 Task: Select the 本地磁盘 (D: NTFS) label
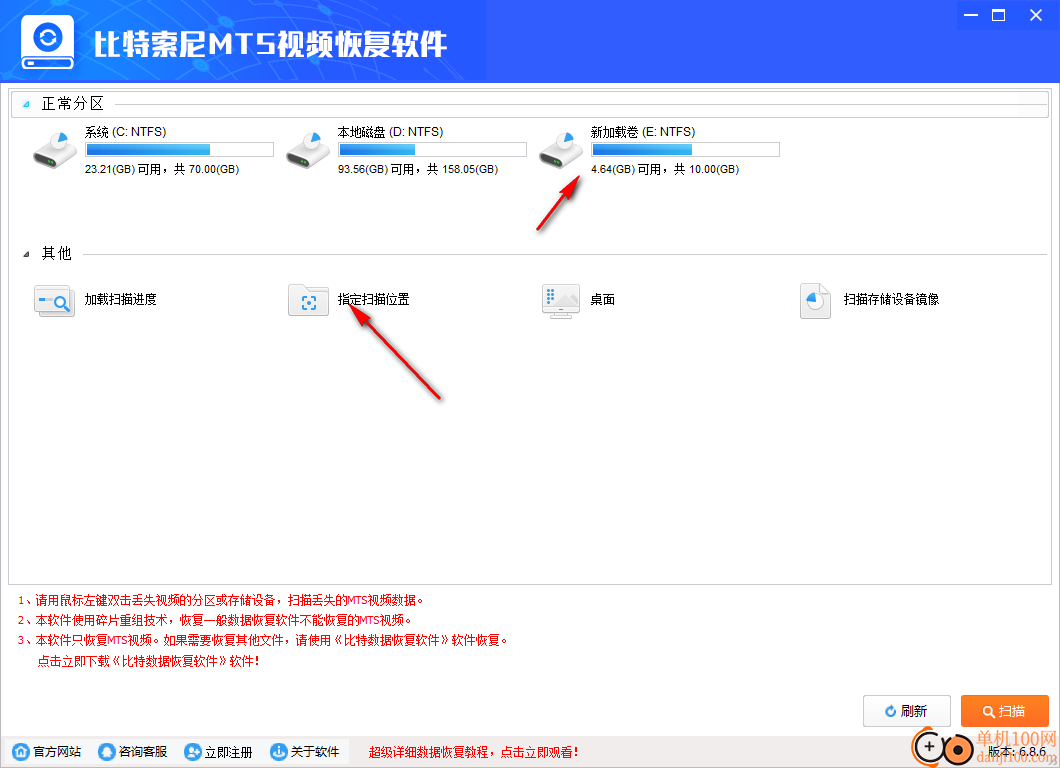click(390, 132)
